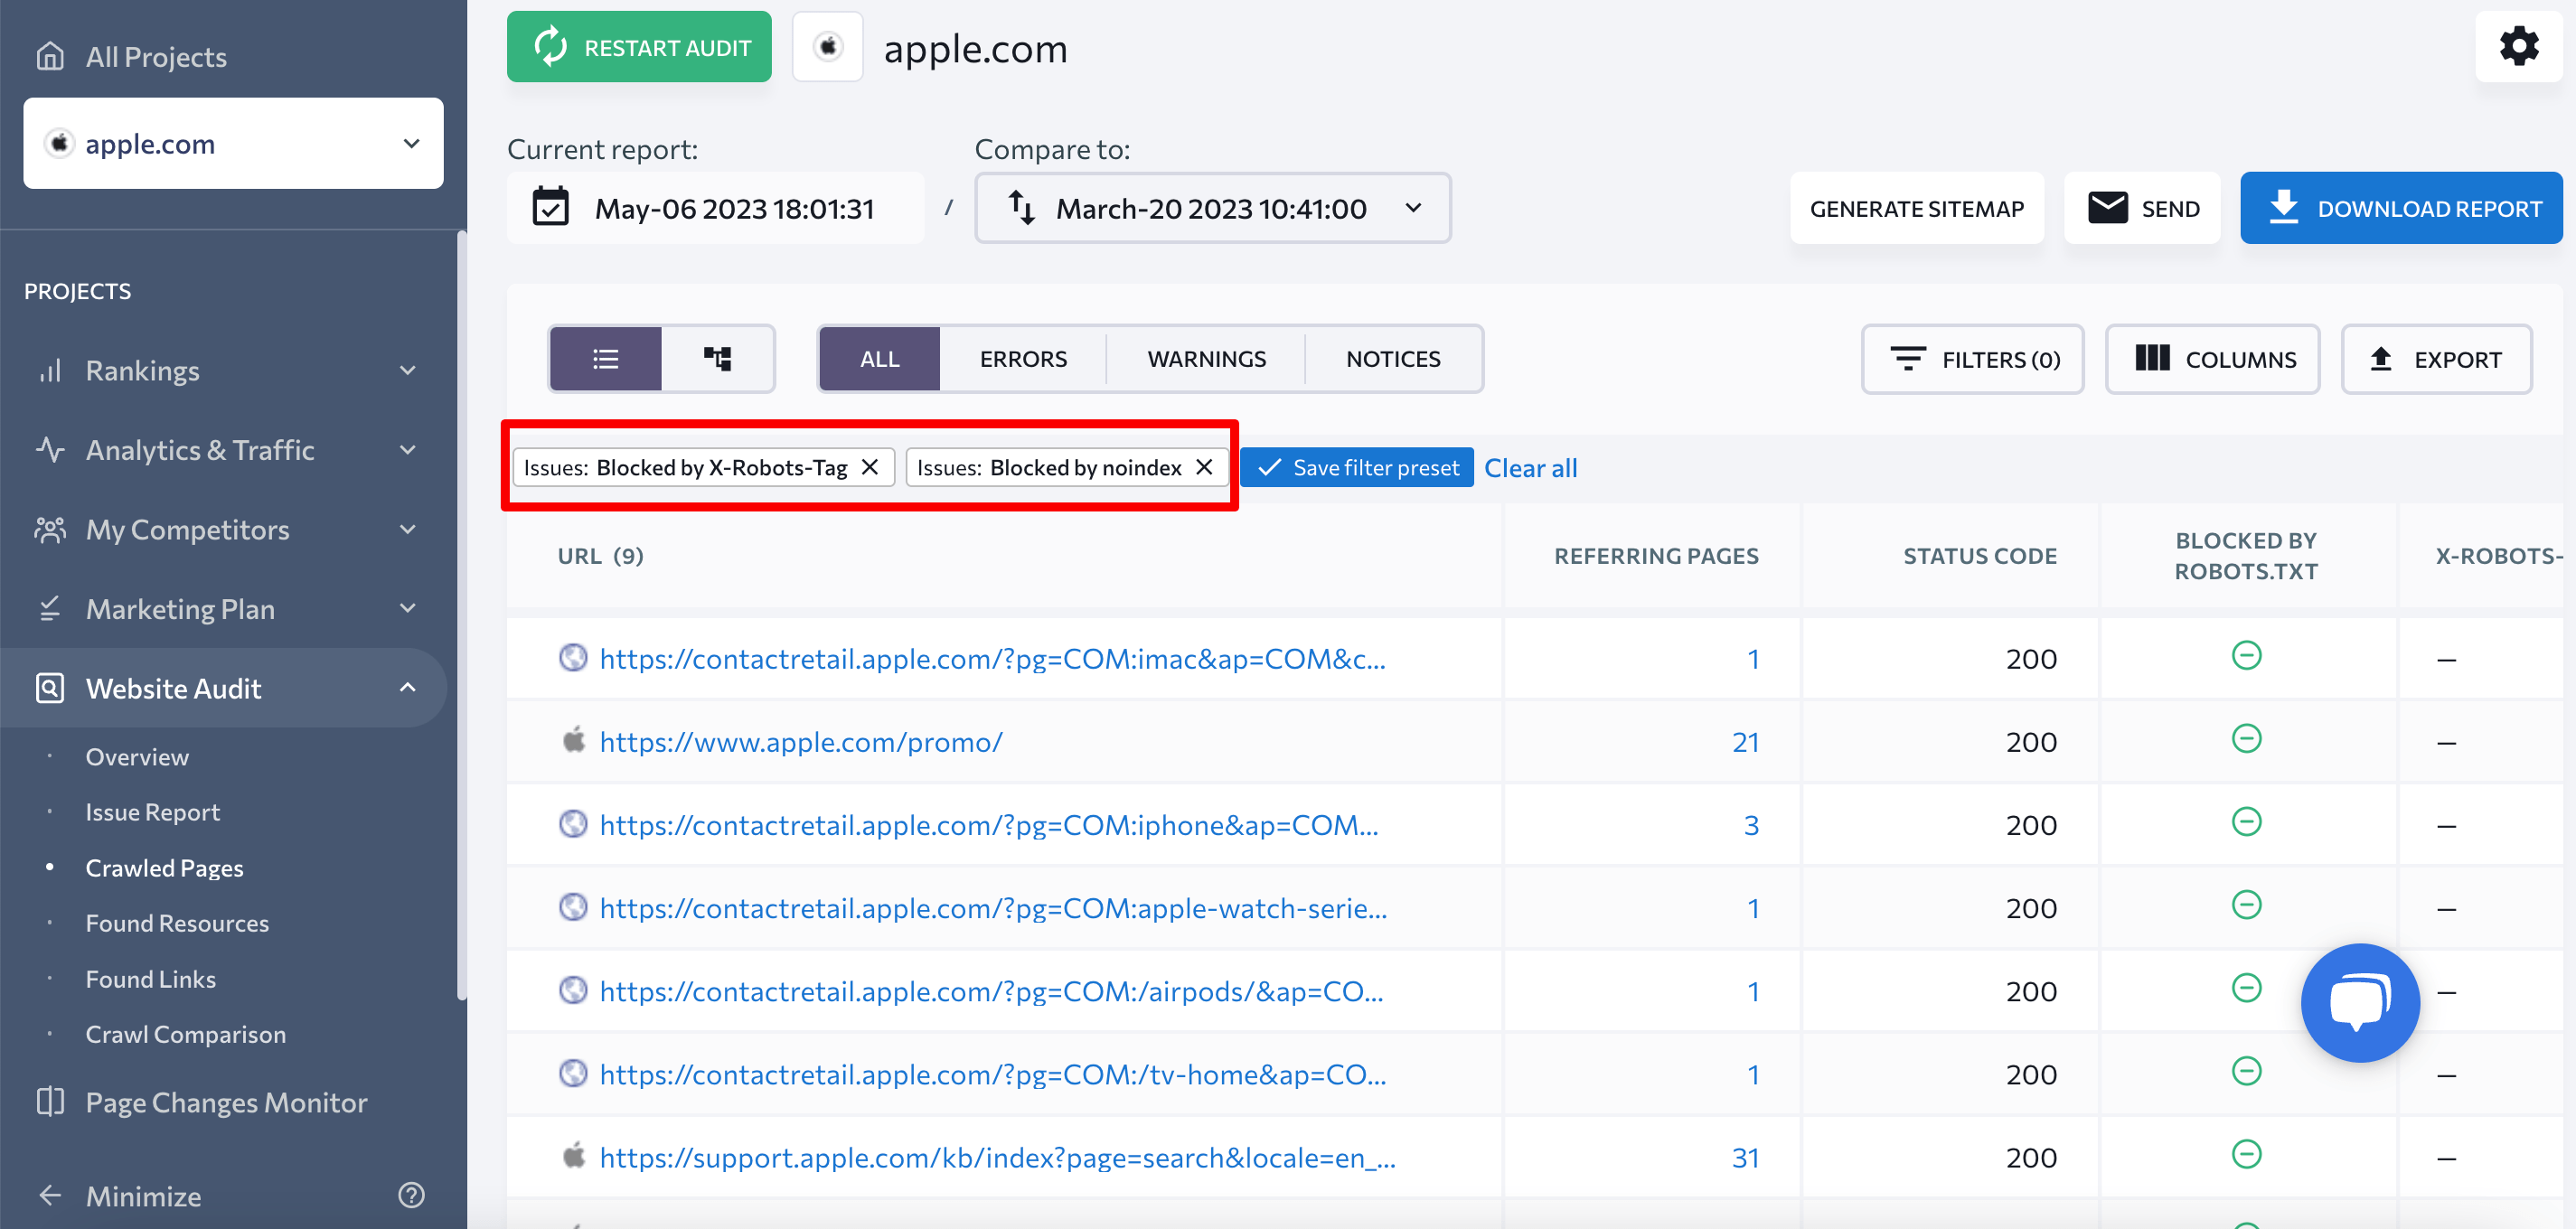Image resolution: width=2576 pixels, height=1229 pixels.
Task: Click robots.txt status icon in imac row
Action: (x=2246, y=656)
